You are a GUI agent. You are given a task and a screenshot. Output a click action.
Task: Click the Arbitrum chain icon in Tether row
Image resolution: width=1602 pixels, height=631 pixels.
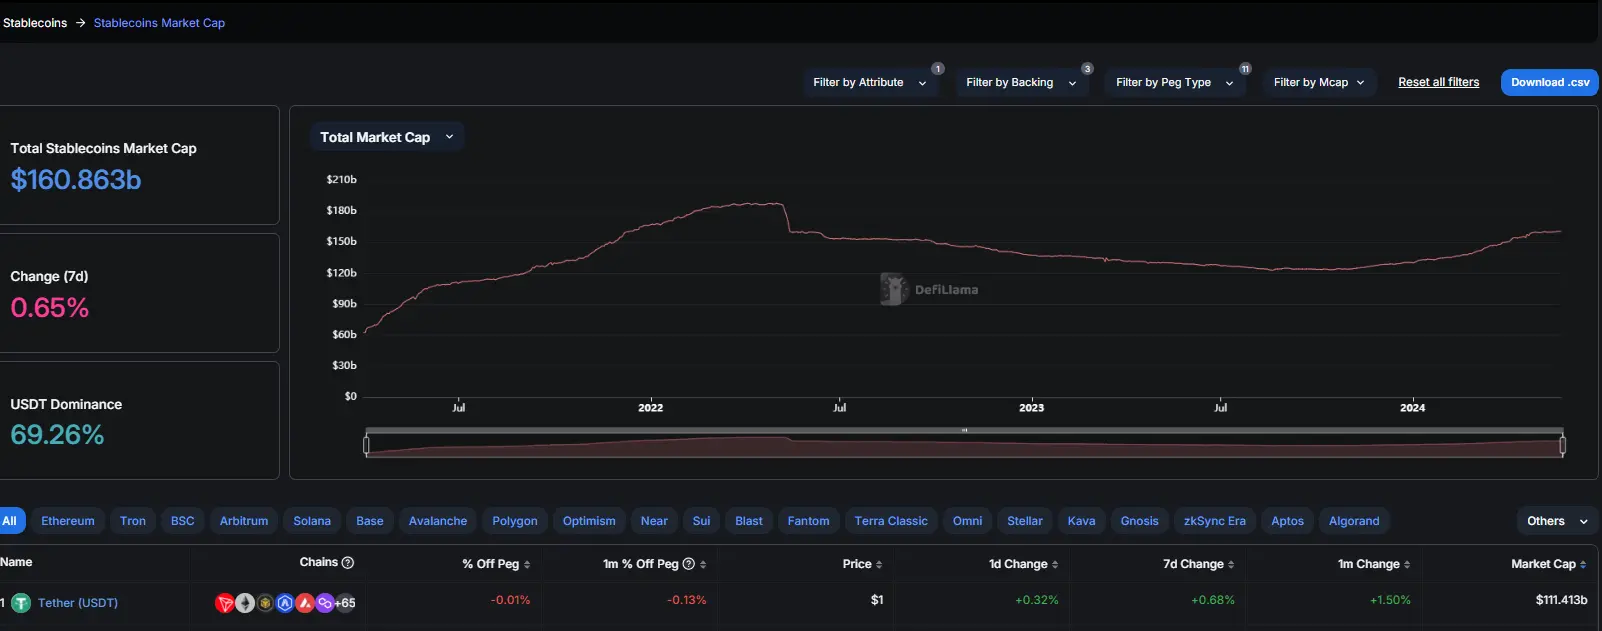coord(285,603)
